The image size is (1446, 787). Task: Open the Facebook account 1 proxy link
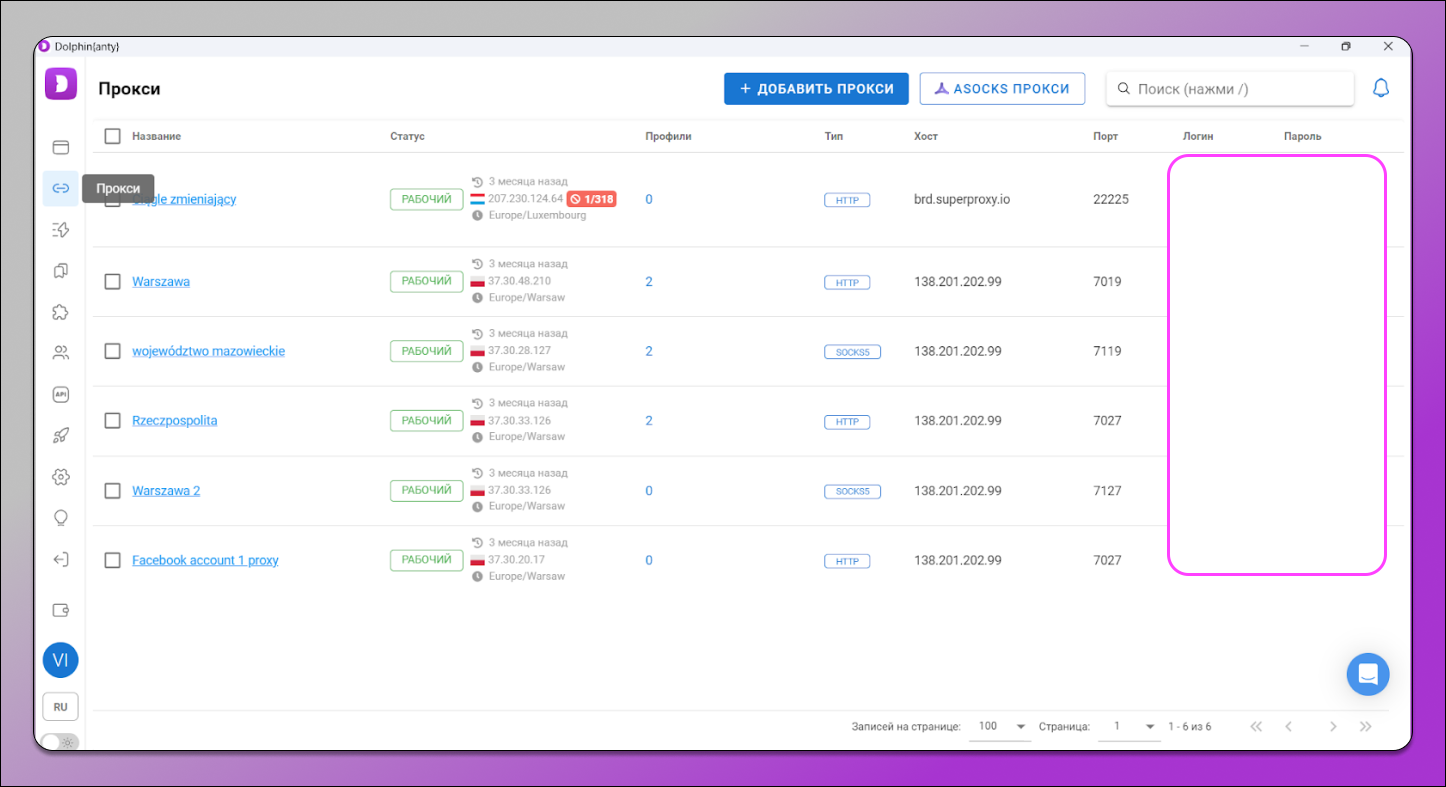pos(205,561)
